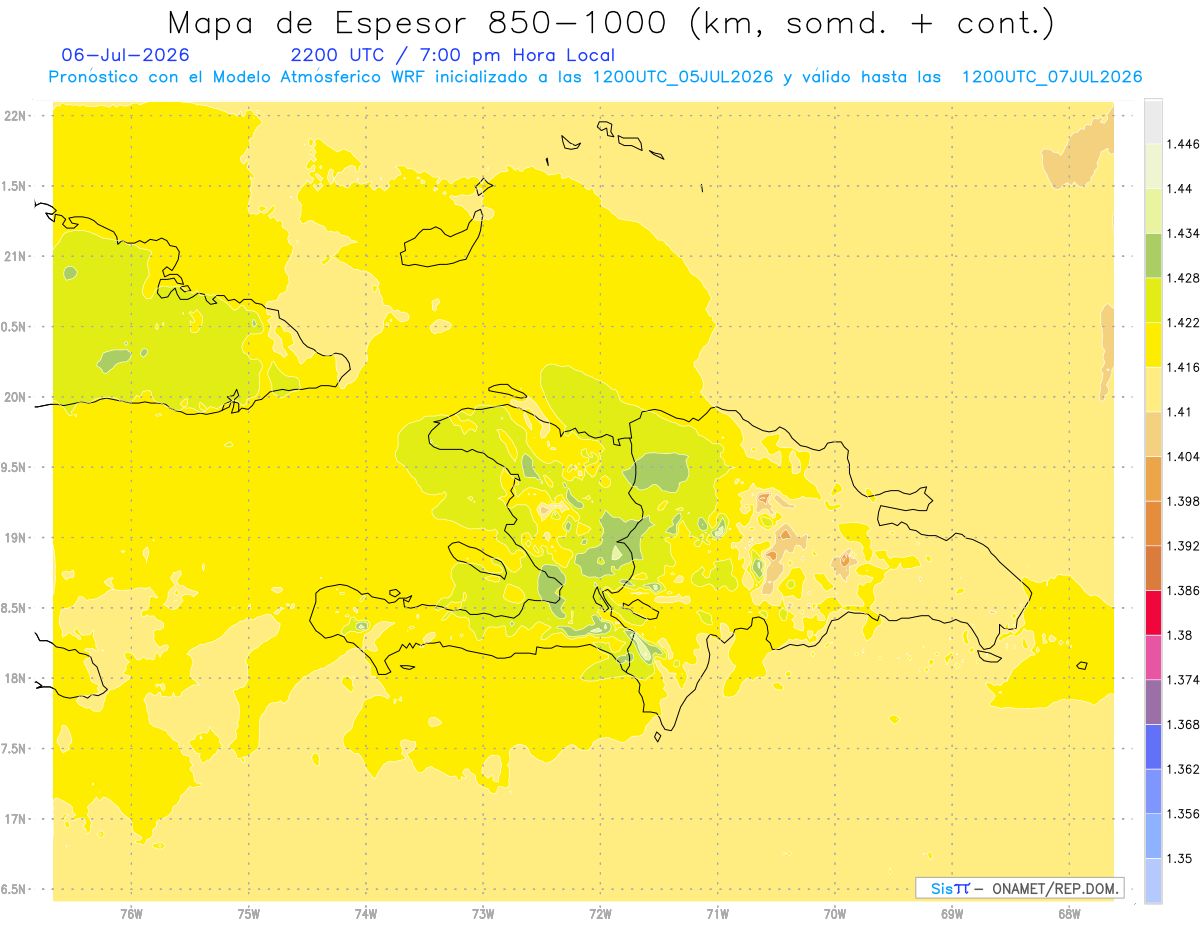Image resolution: width=1200 pixels, height=927 pixels.
Task: Click the SisPI ONAMET/REP.DOM. logo box
Action: point(1020,888)
